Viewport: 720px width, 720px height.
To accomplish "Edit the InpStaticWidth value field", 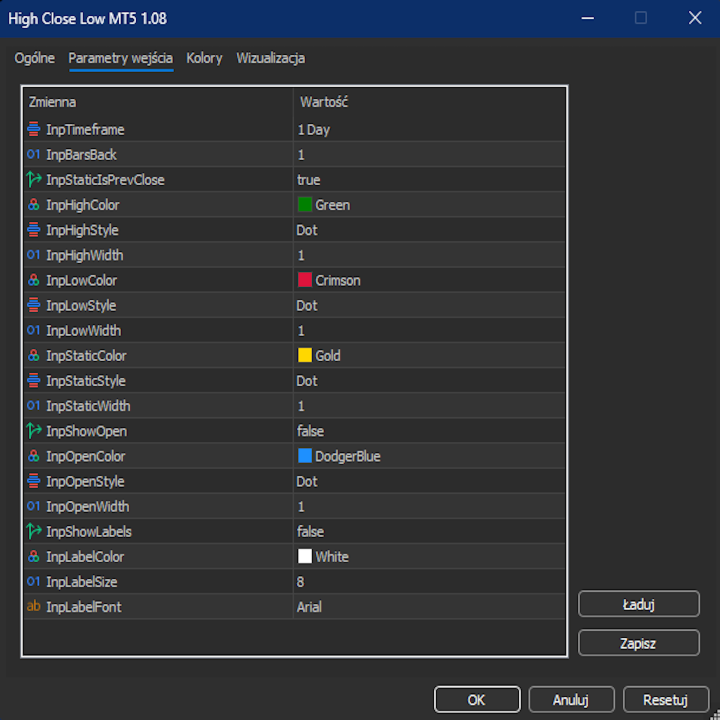I will tap(429, 406).
